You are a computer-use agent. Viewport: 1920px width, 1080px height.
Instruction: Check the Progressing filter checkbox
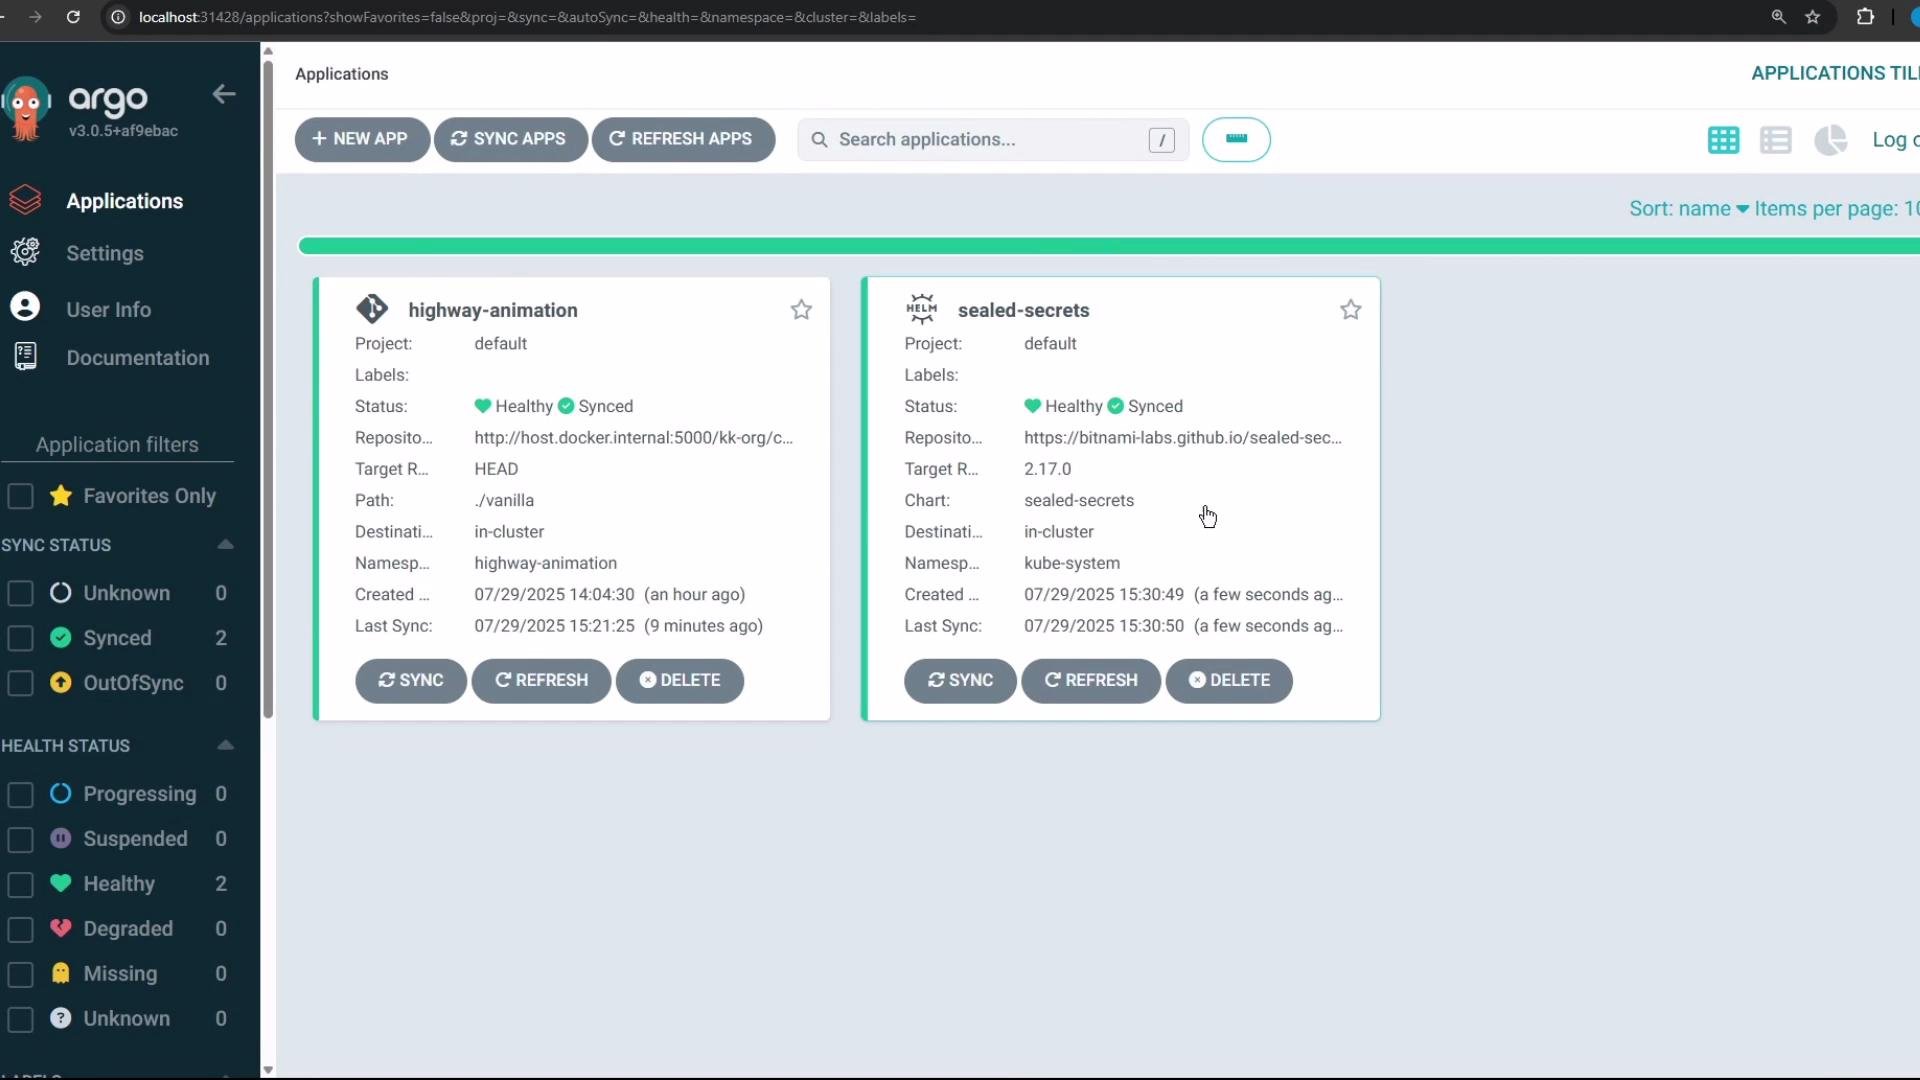click(21, 795)
